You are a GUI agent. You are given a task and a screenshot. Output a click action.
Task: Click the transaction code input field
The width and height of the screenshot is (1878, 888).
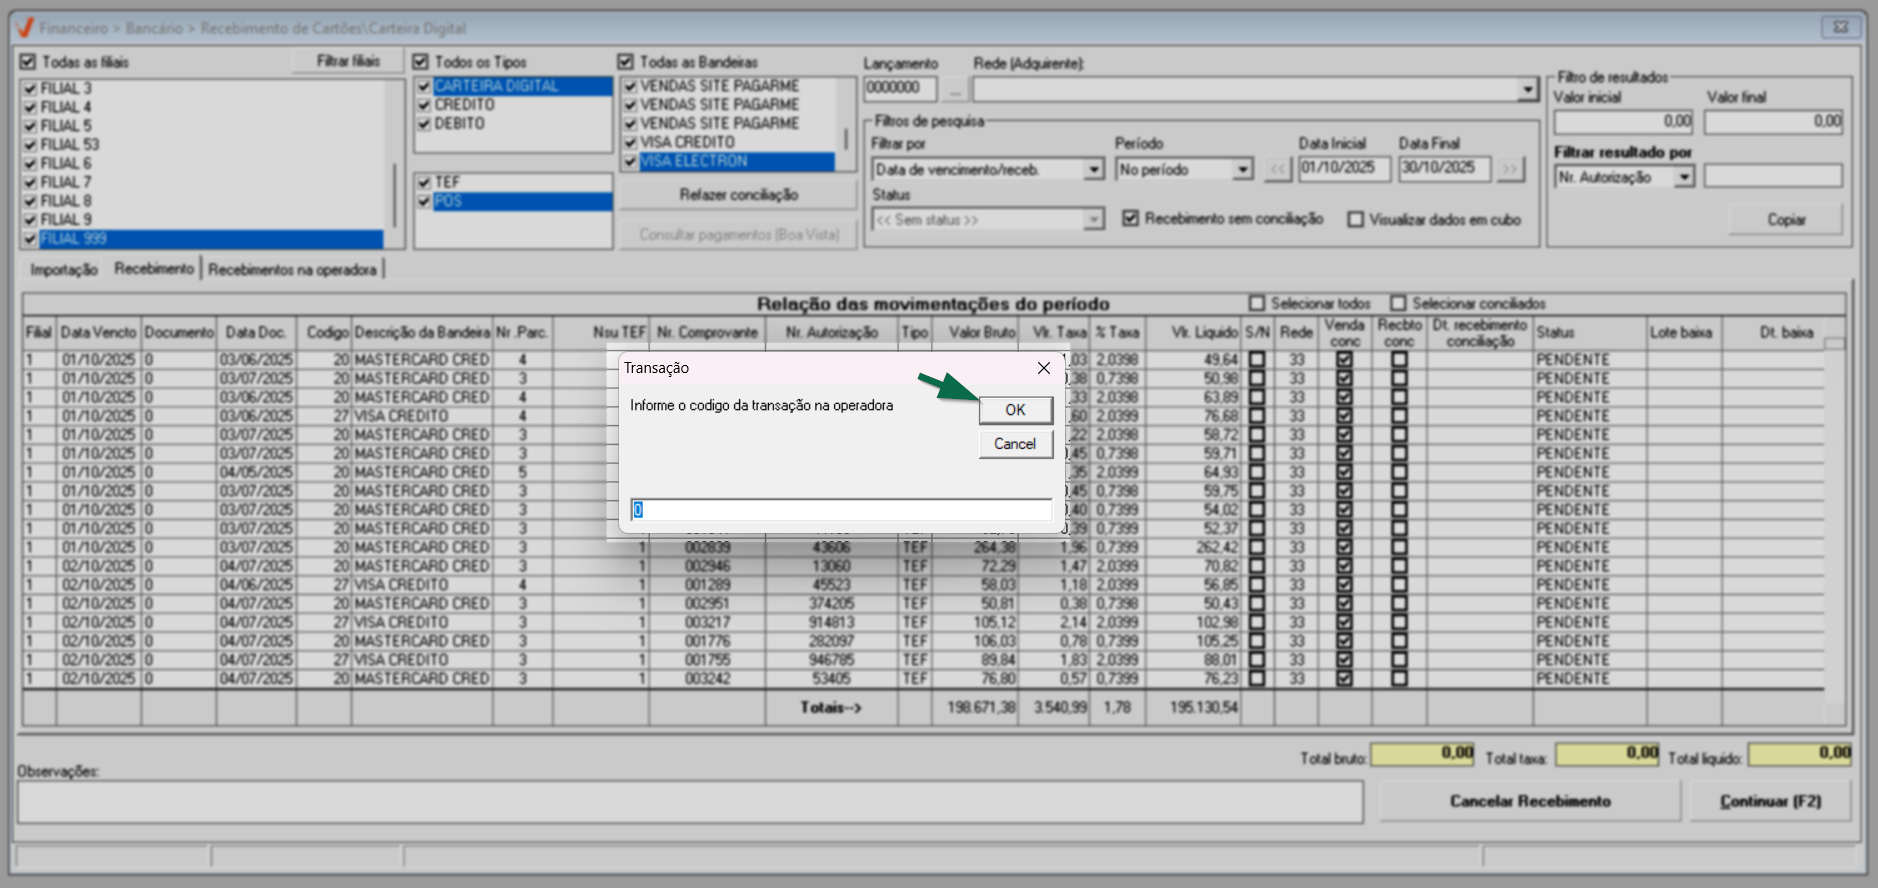pyautogui.click(x=840, y=510)
